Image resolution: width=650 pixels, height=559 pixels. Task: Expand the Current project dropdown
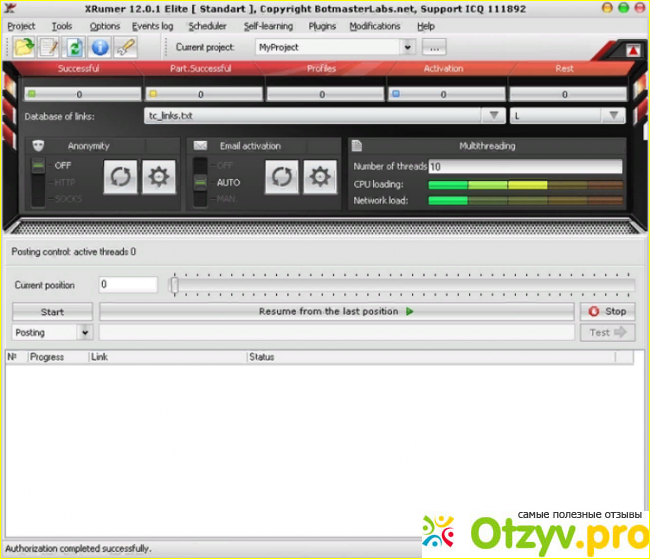[407, 47]
